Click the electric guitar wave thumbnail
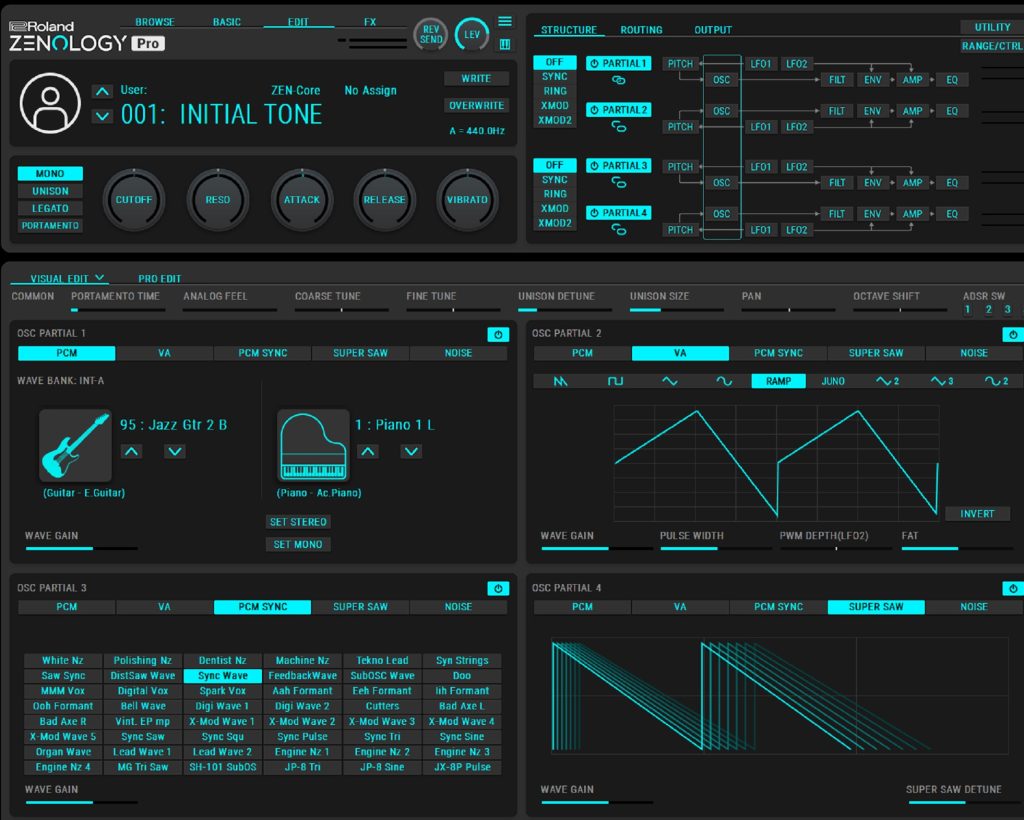Screen dimensions: 1024x820 click(x=76, y=446)
